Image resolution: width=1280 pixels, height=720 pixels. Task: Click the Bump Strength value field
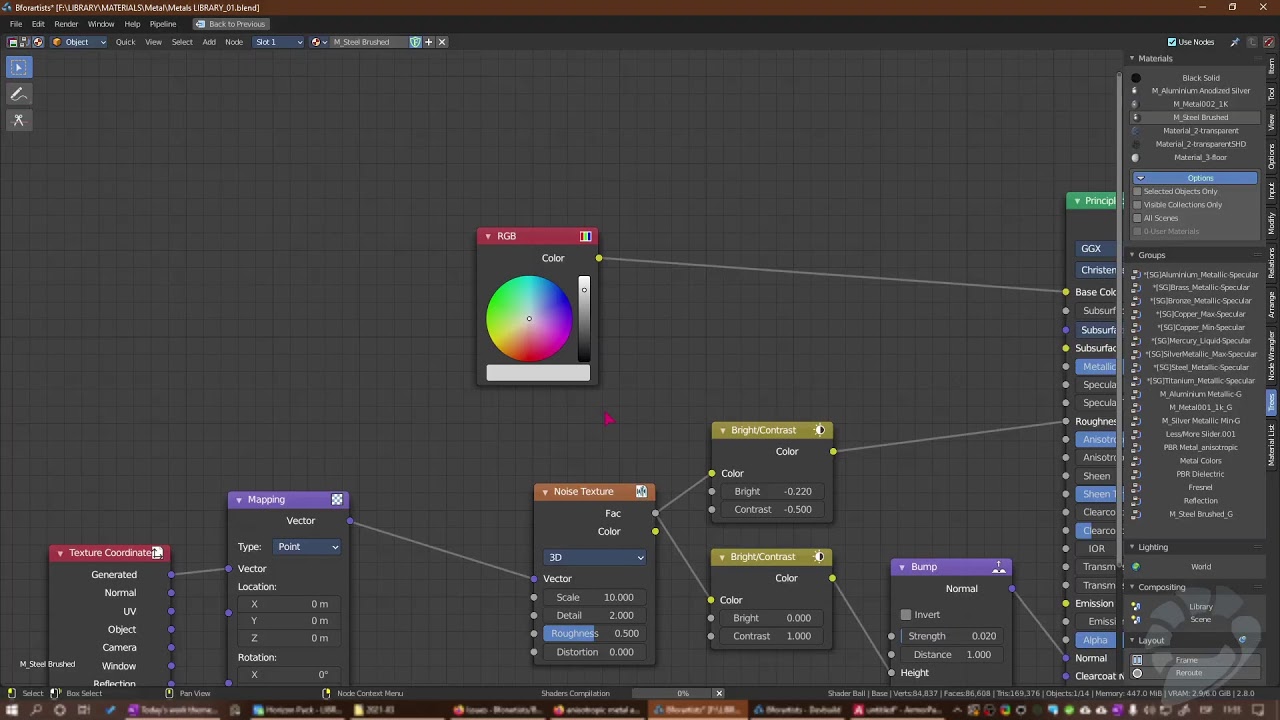click(950, 636)
